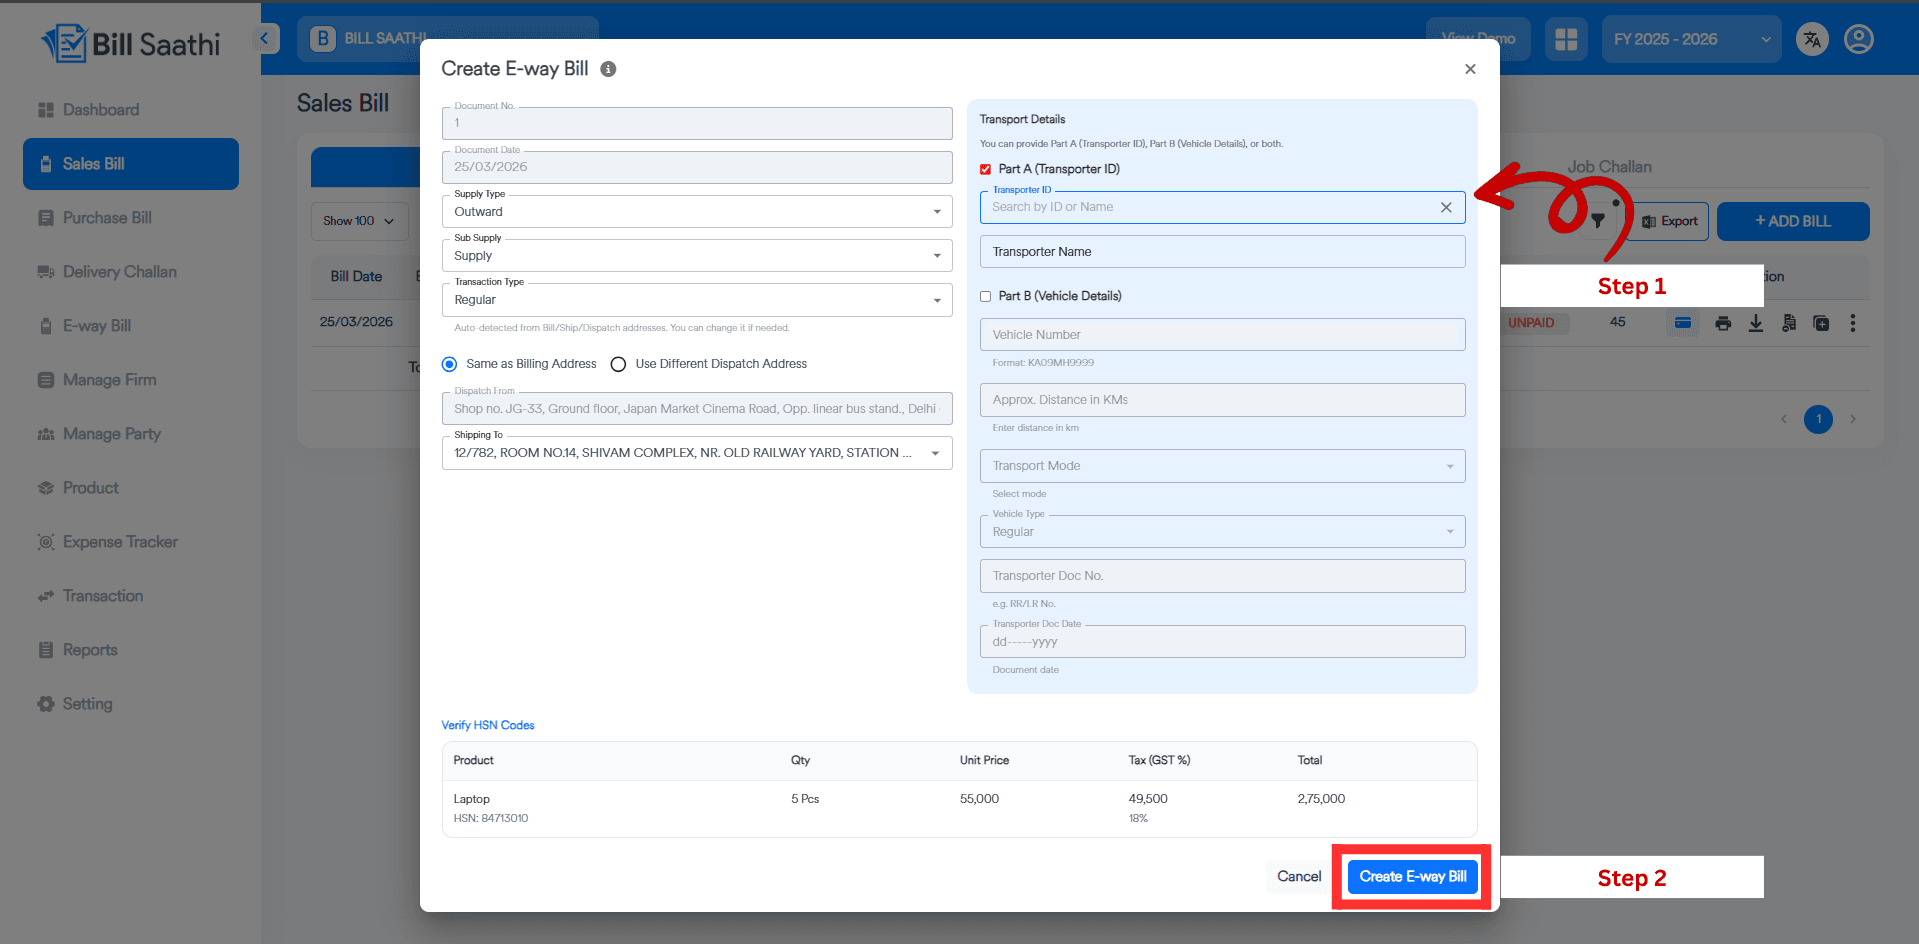
Task: Open the apps grid icon in header
Action: [x=1566, y=39]
